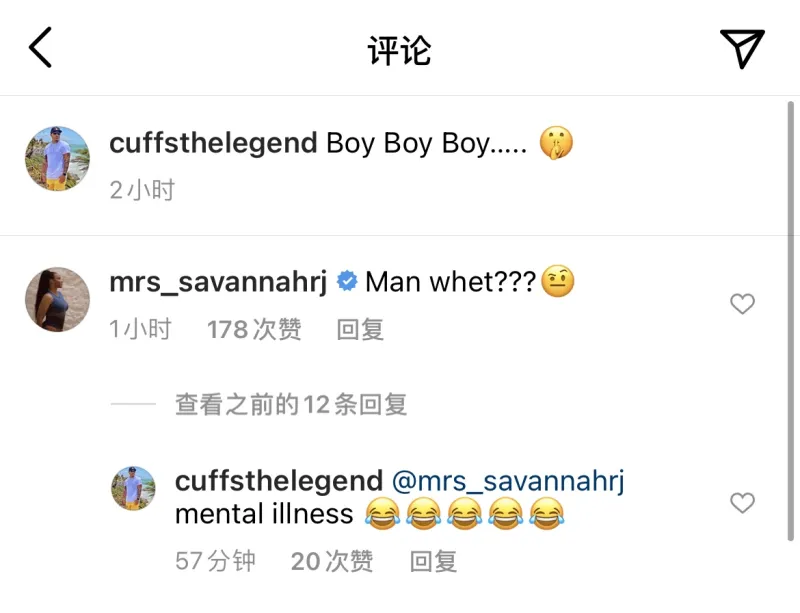Open direct share paper plane icon

coord(742,48)
